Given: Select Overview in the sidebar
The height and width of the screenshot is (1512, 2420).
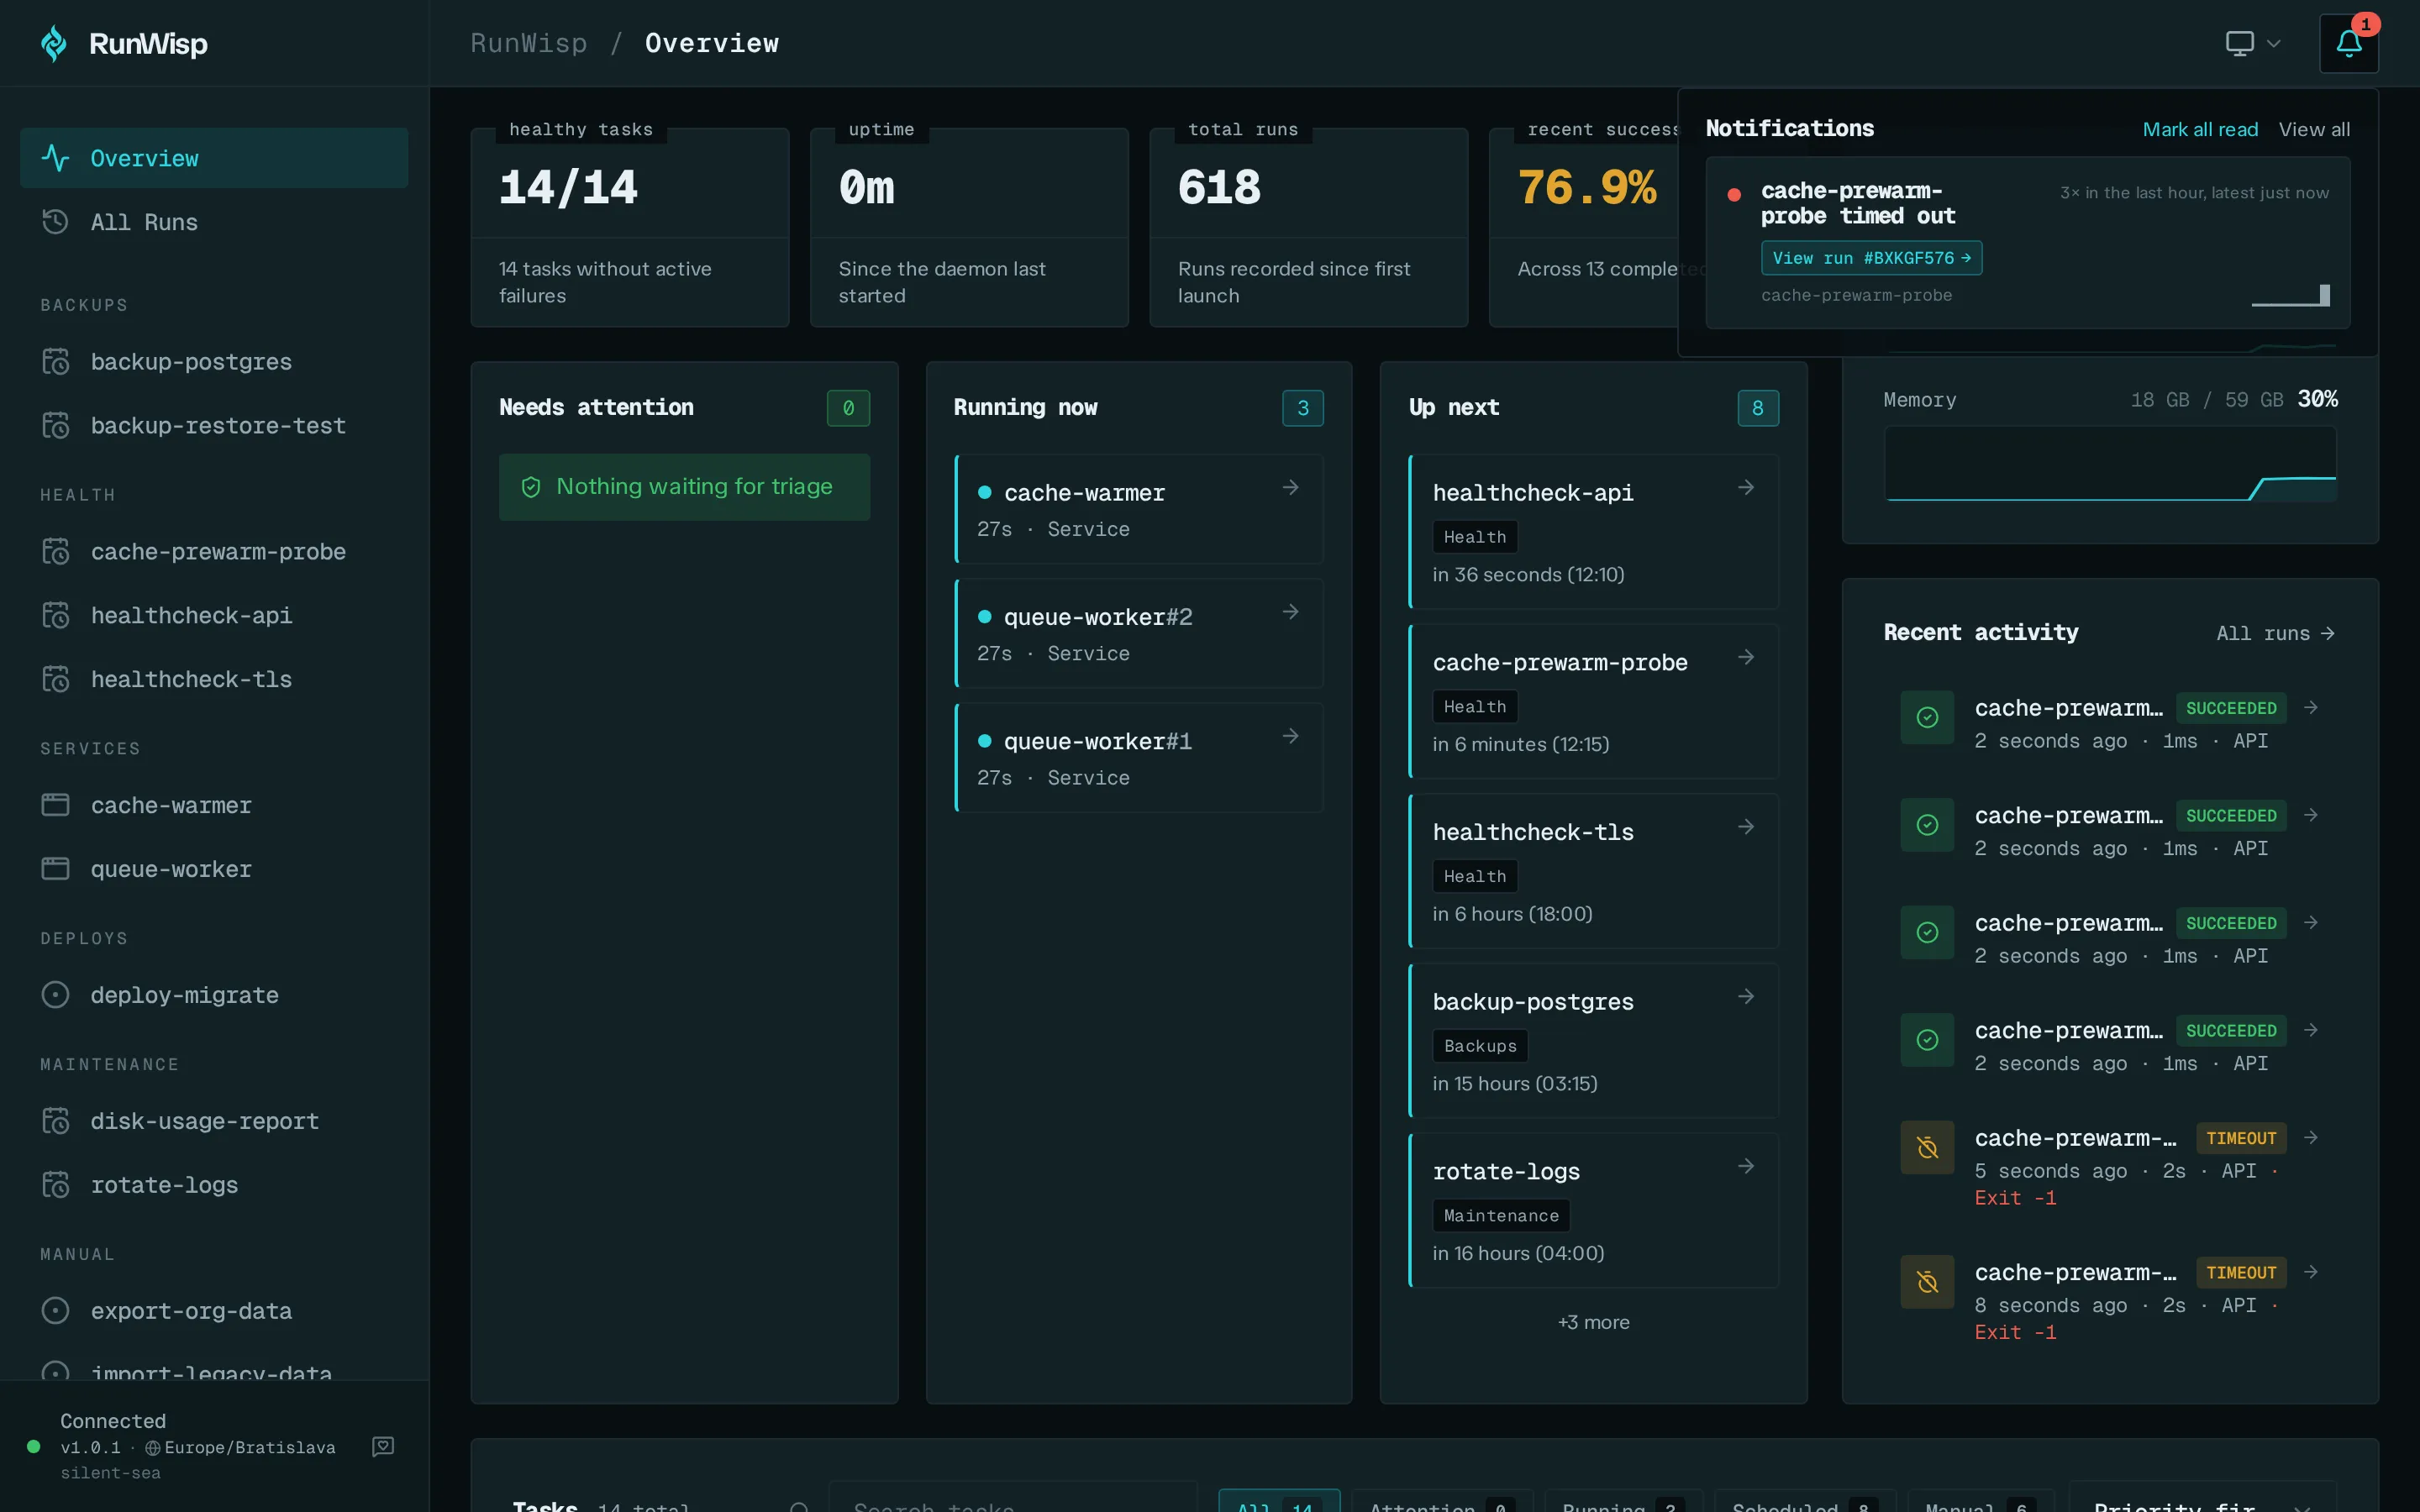Looking at the screenshot, I should pyautogui.click(x=214, y=158).
